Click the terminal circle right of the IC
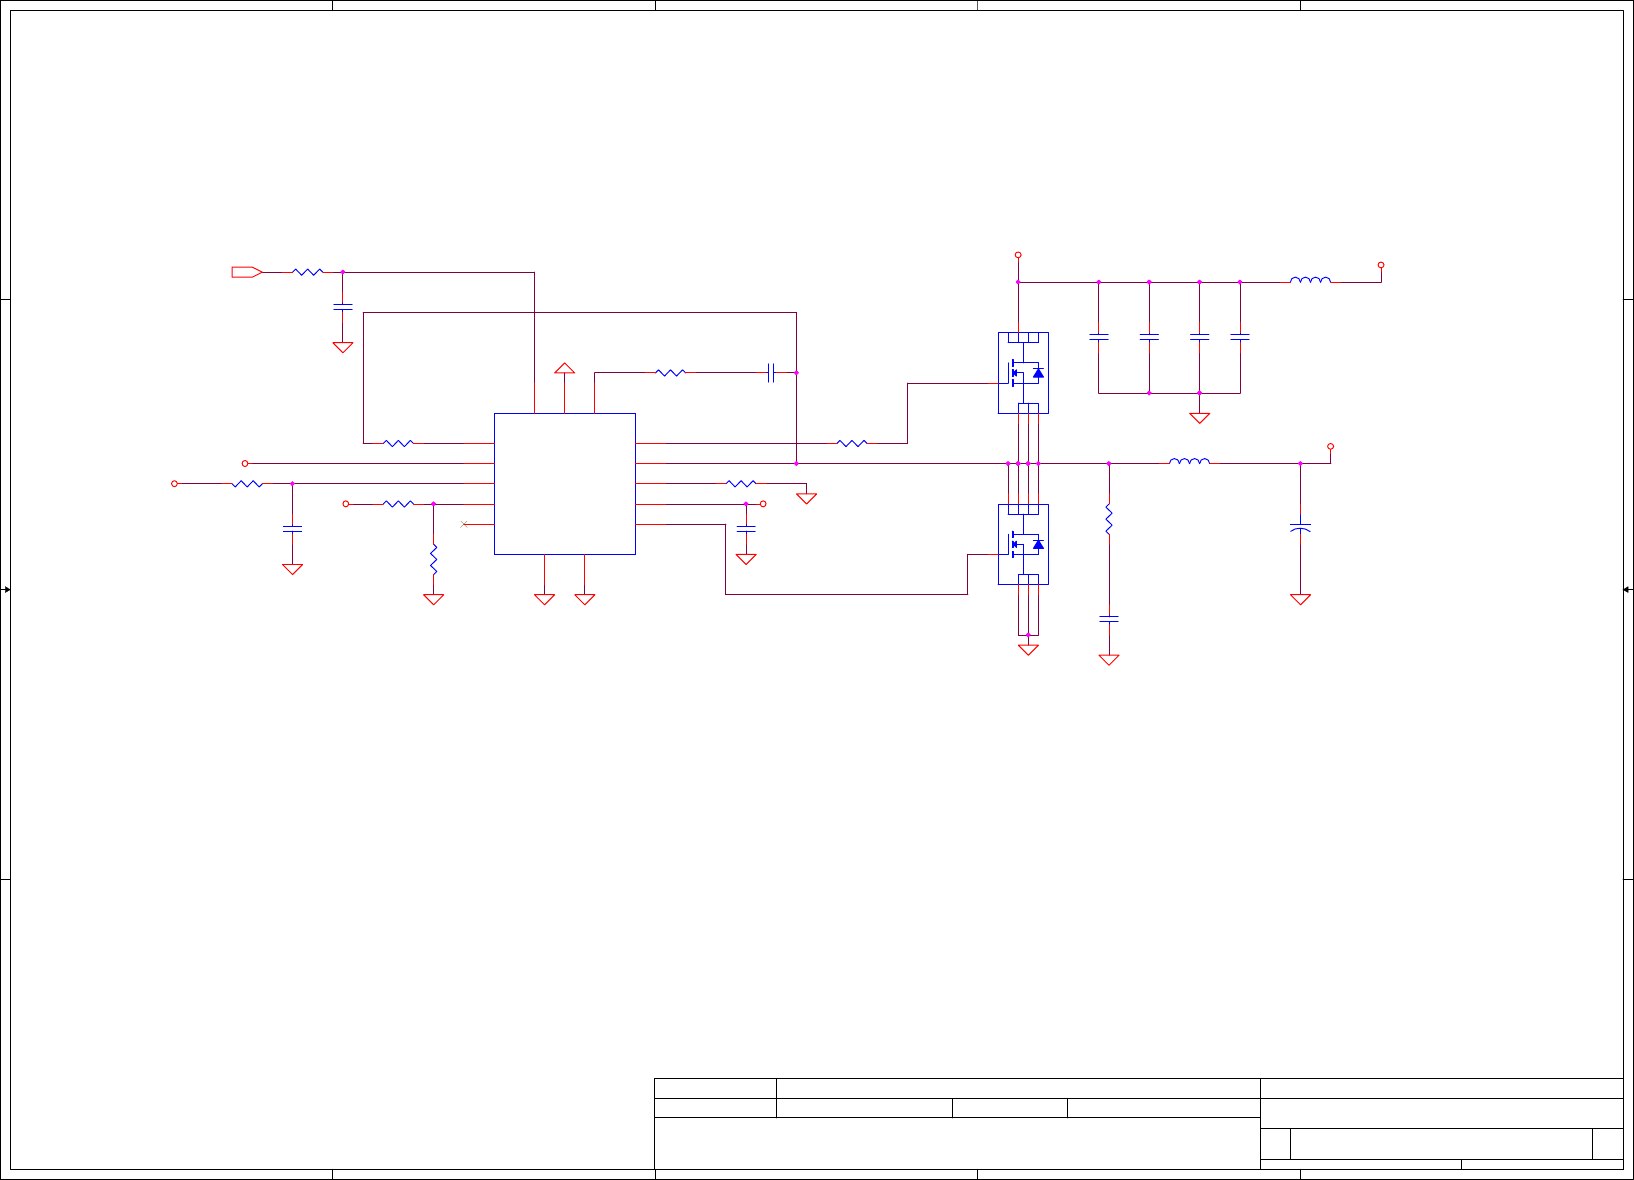Viewport: 1634px width, 1180px height. pyautogui.click(x=763, y=504)
